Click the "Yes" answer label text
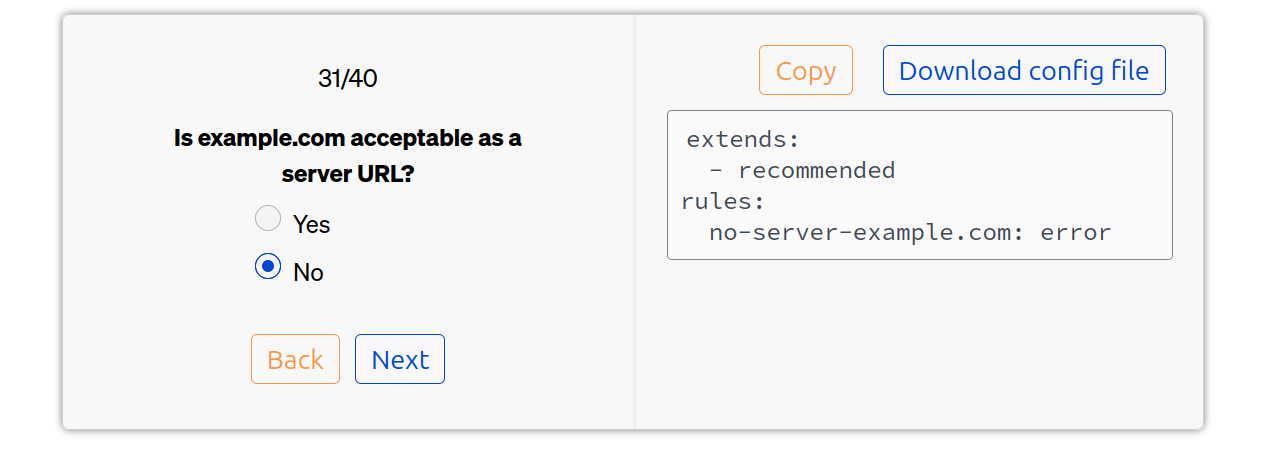This screenshot has height=465, width=1274. (311, 225)
